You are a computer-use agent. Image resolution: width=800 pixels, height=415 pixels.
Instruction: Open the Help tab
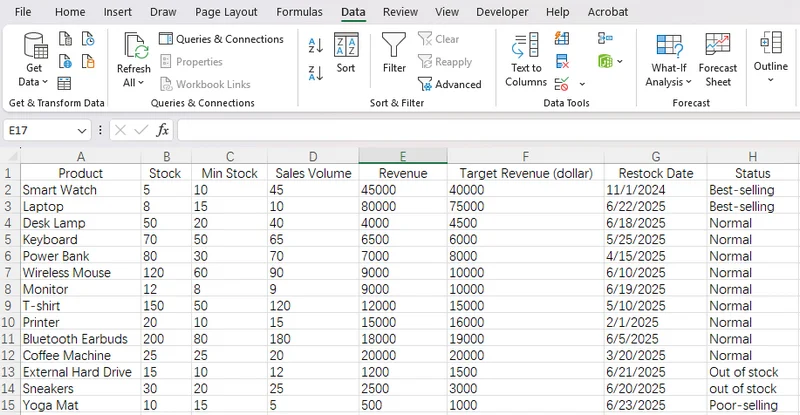(557, 12)
